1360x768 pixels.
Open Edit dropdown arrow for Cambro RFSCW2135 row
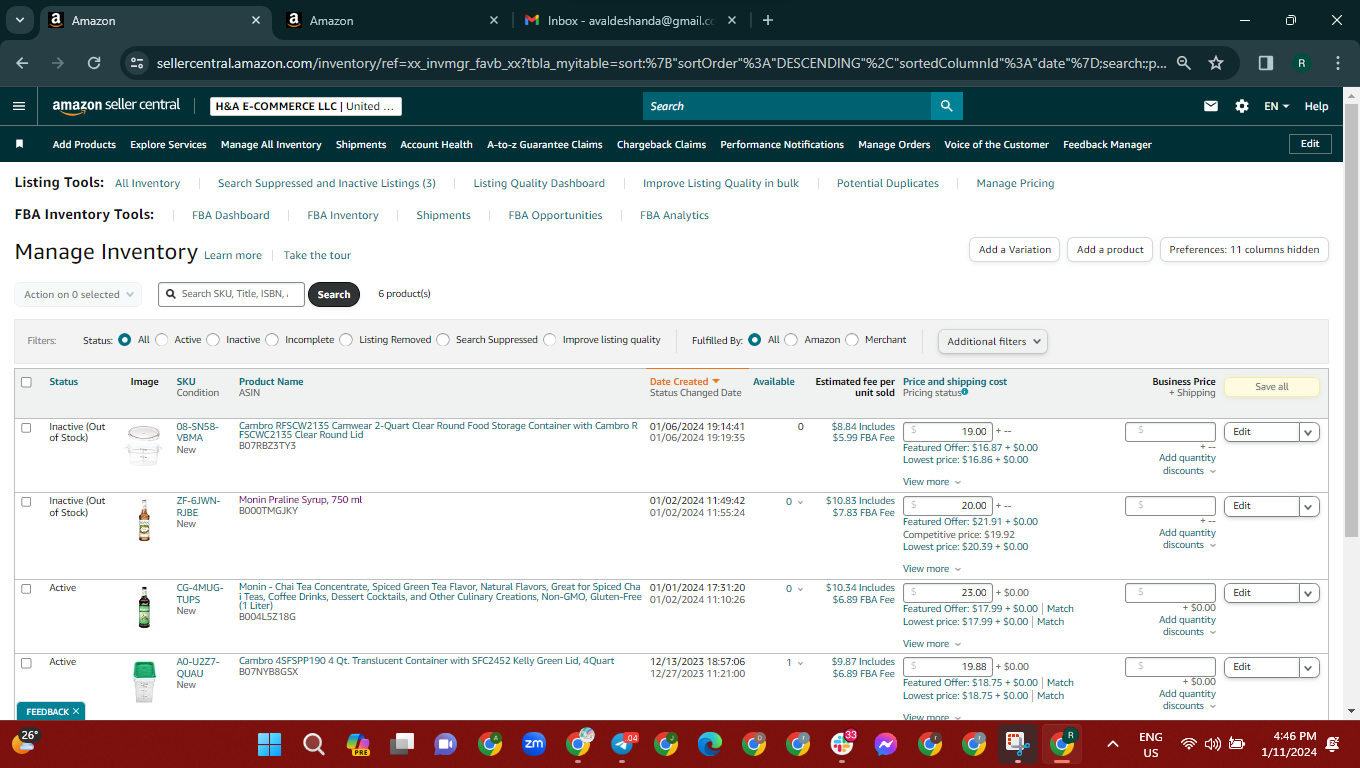pyautogui.click(x=1309, y=432)
